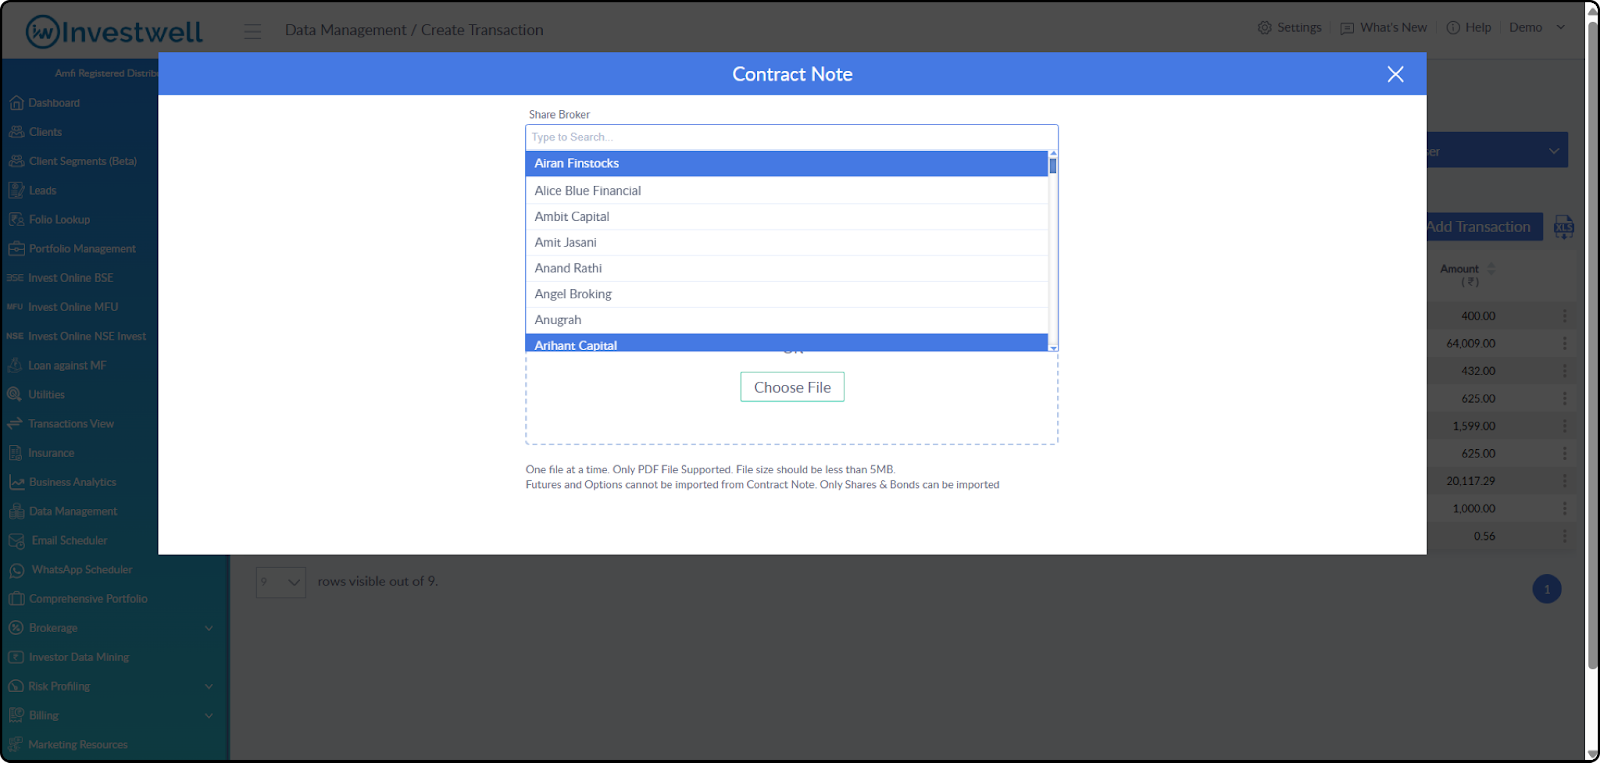
Task: Click the NSE Invest Online icon
Action: (x=15, y=336)
